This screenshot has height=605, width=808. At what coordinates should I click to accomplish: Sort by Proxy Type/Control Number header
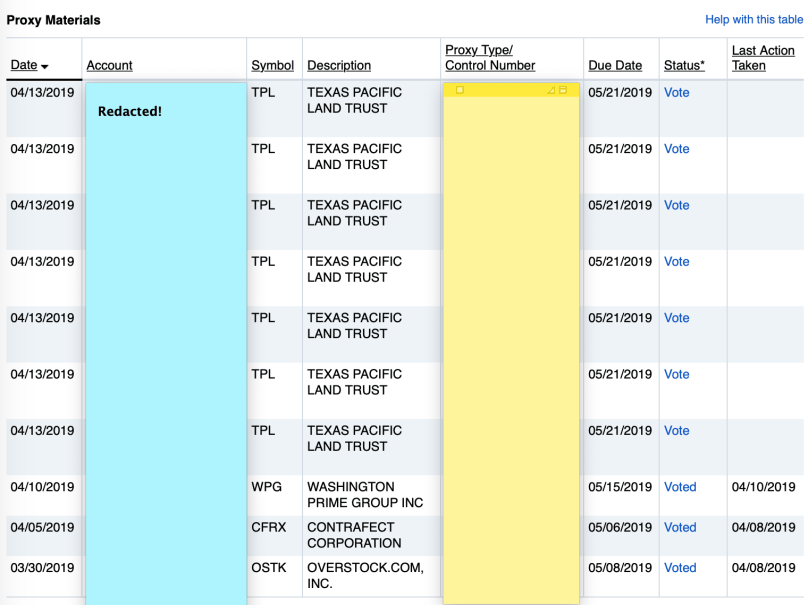click(489, 58)
